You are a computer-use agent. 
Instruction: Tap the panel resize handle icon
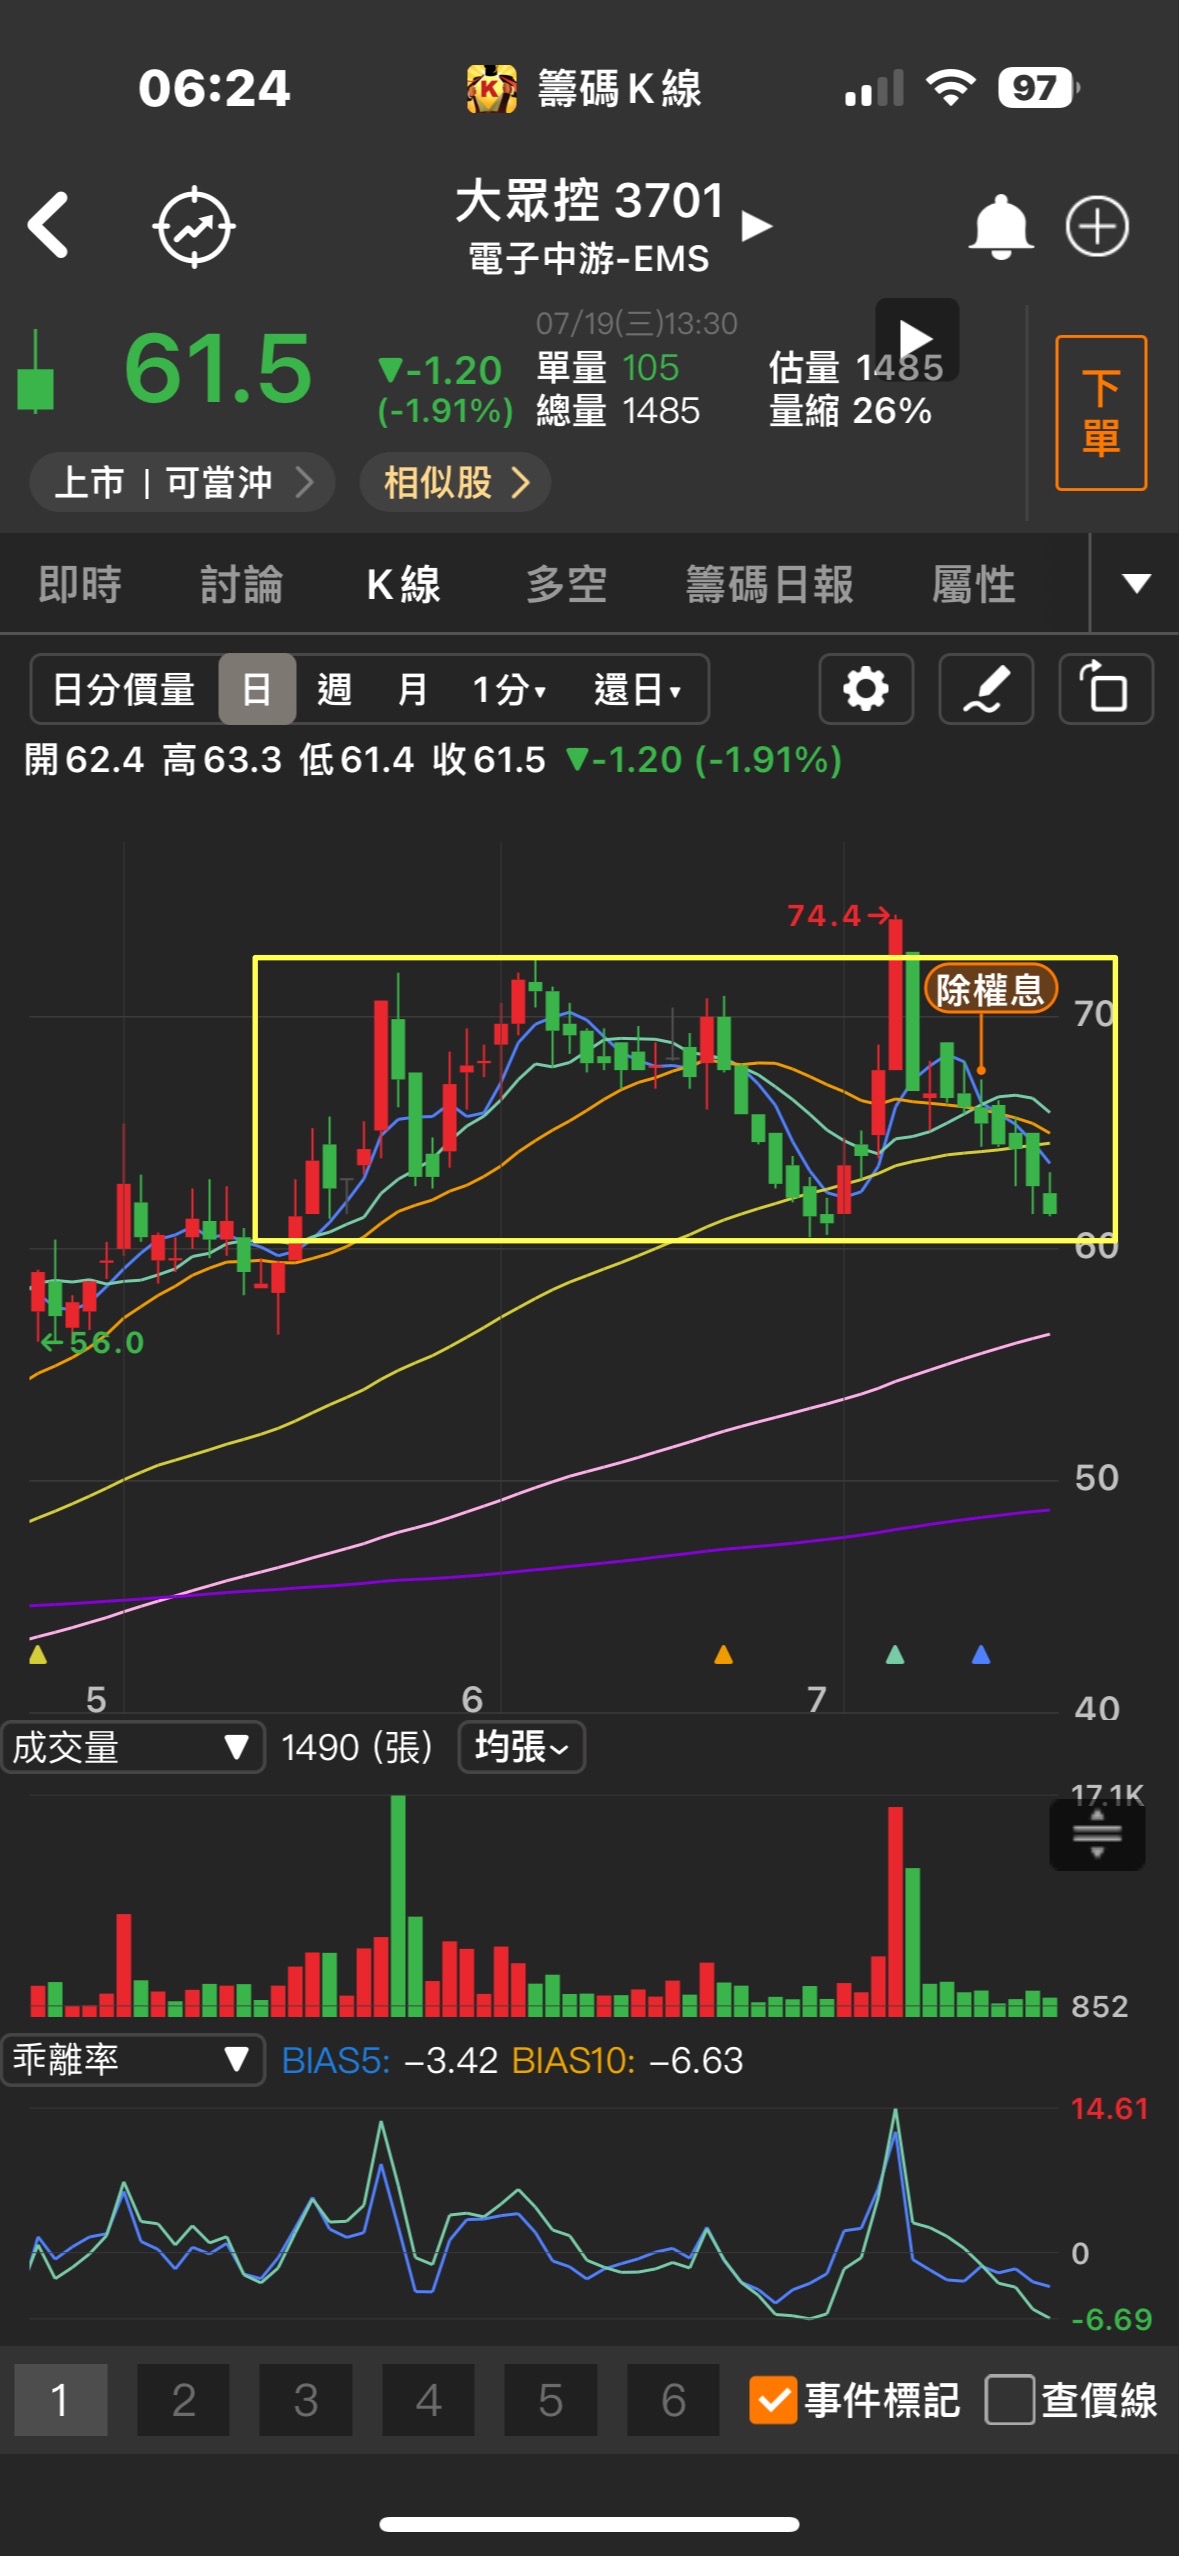[x=1096, y=1833]
